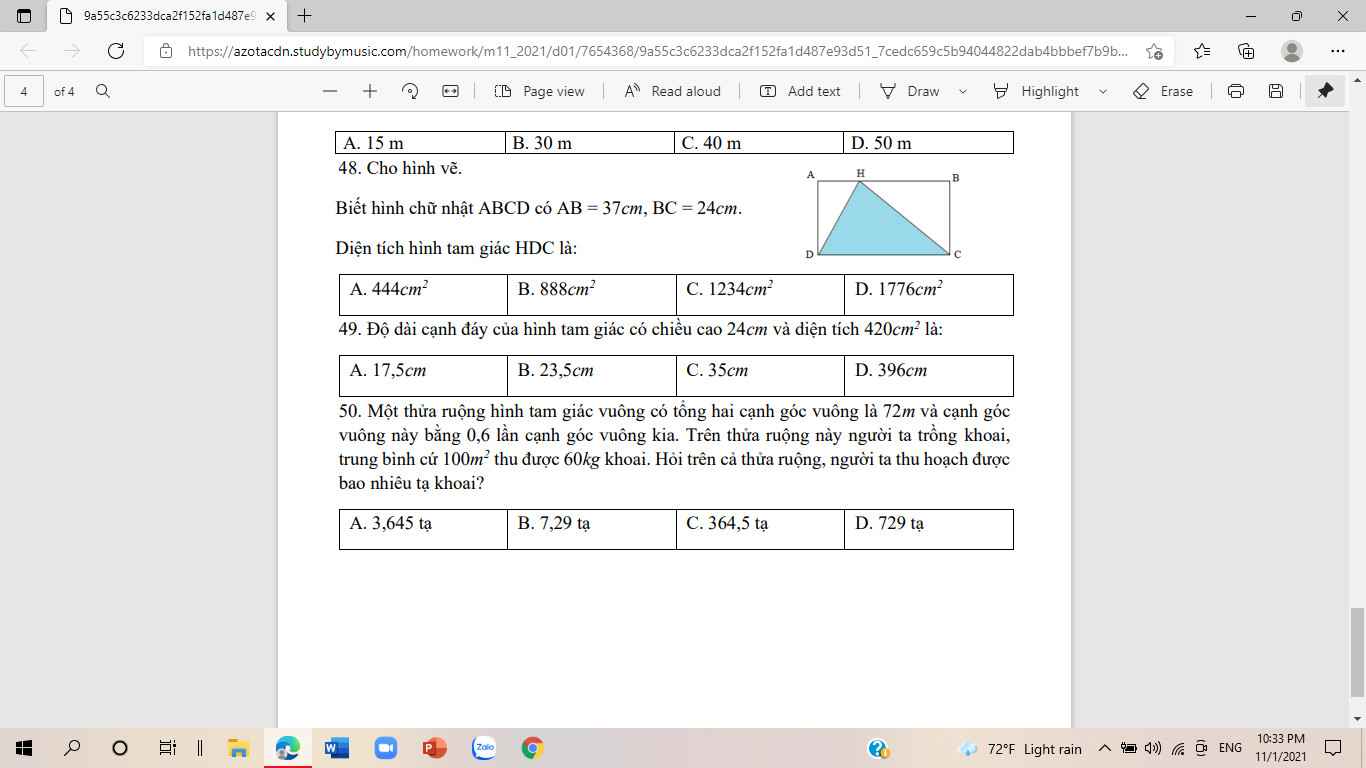Edit the PDF page number field

24,91
